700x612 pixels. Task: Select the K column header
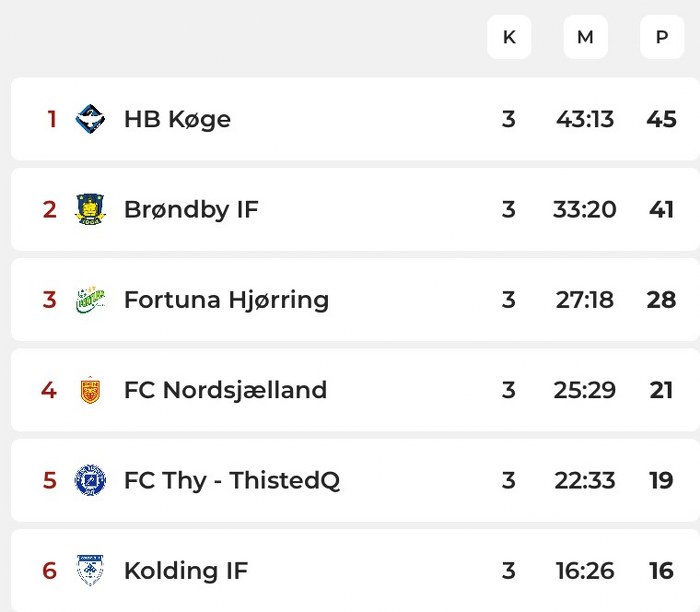(509, 37)
